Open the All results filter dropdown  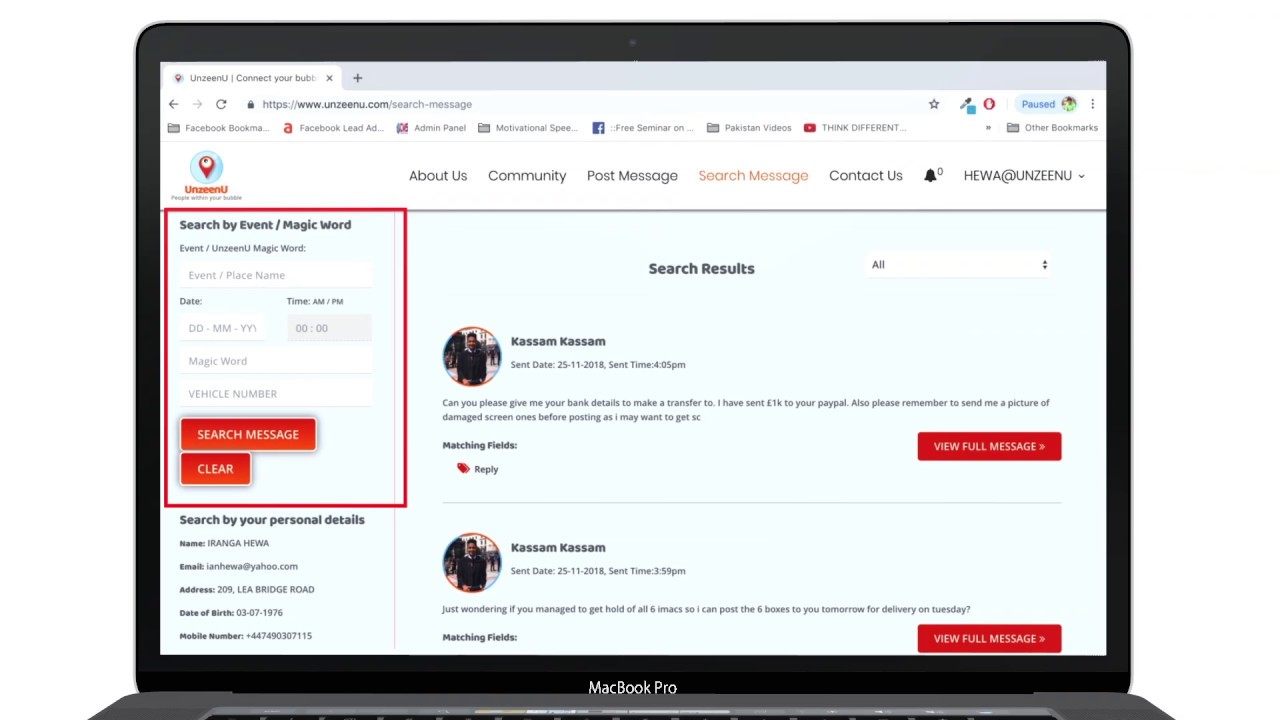click(x=959, y=265)
